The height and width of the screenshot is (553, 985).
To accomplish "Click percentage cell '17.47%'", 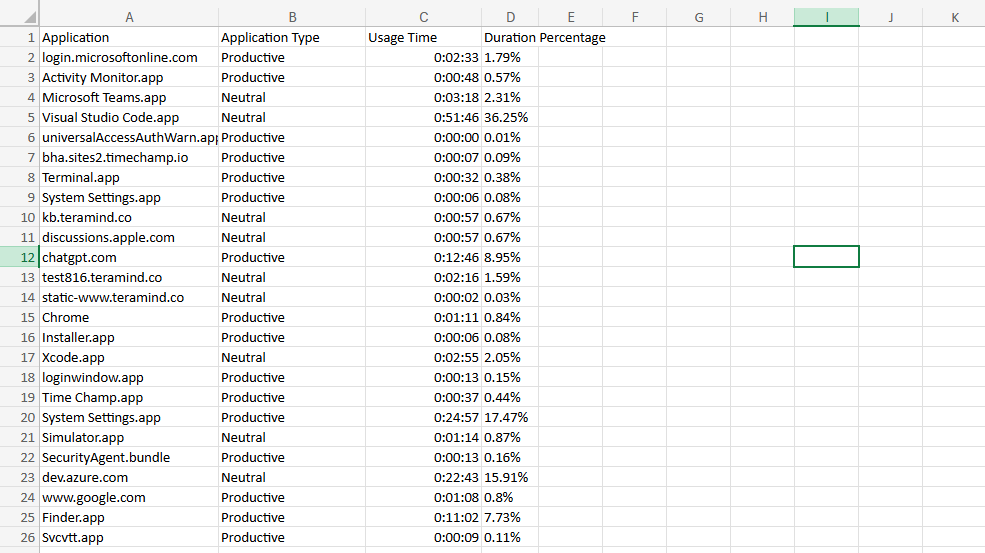I will click(510, 417).
